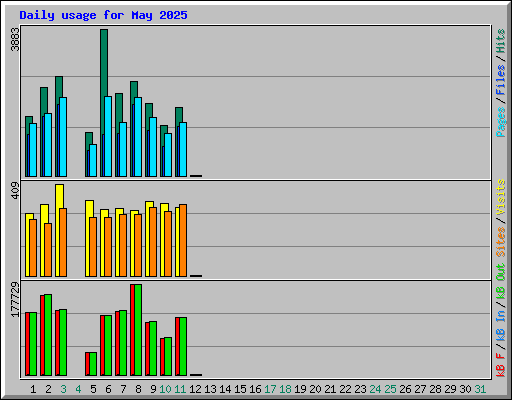The image size is (512, 400).
Task: Click the 177729 kB axis value
Action: [15, 299]
